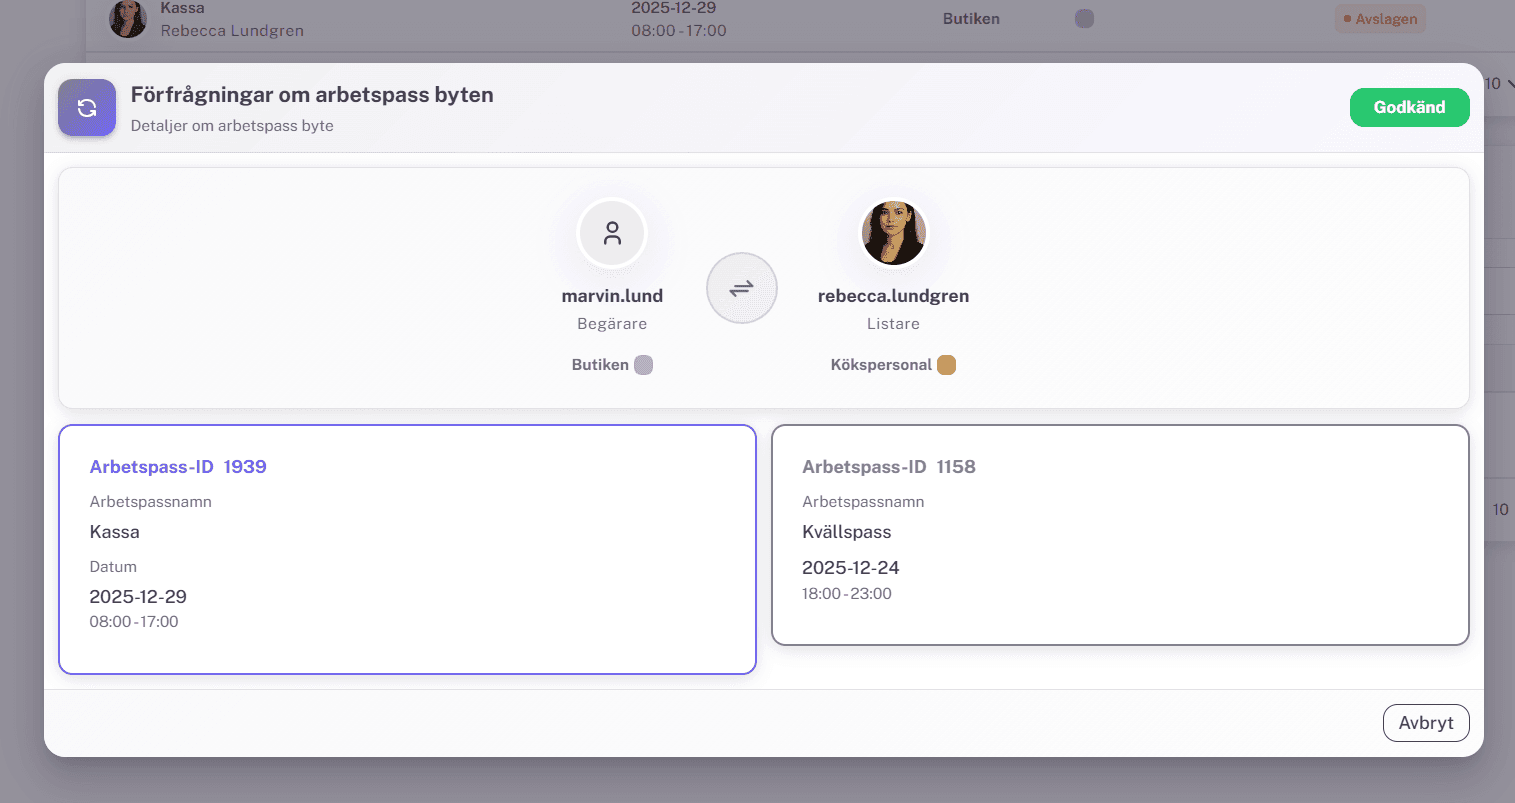
Task: Open the rows-per-page dropdown showing 10
Action: point(1492,84)
